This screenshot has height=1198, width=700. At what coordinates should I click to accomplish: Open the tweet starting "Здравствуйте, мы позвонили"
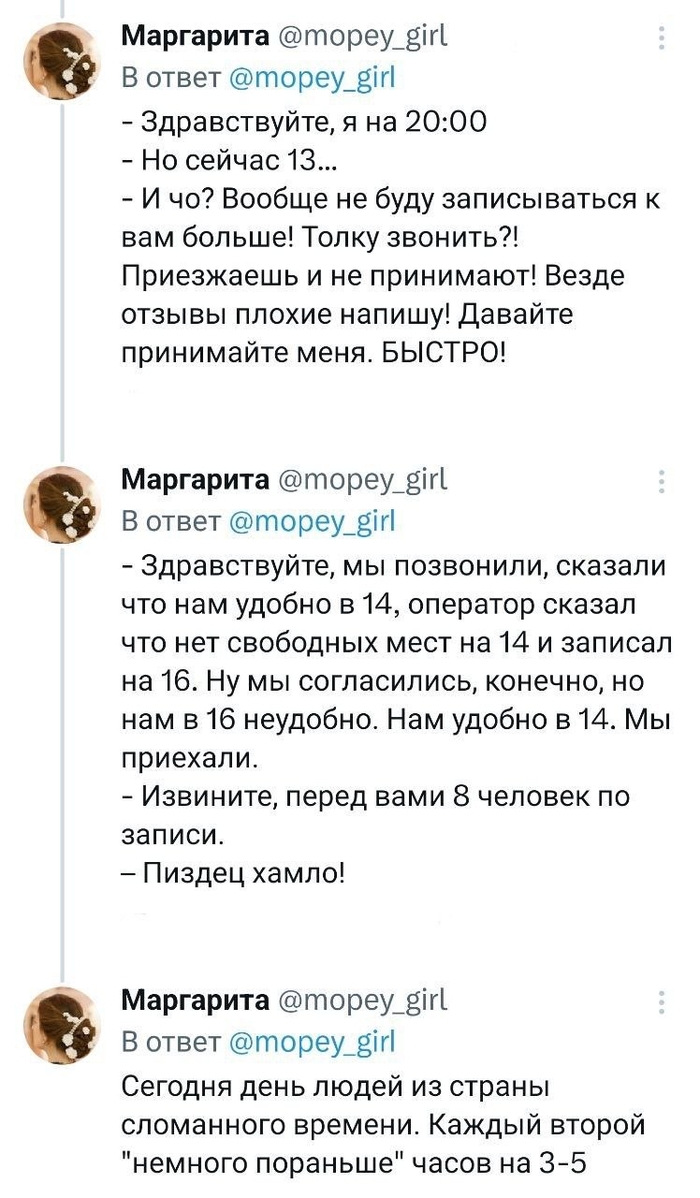point(390,690)
